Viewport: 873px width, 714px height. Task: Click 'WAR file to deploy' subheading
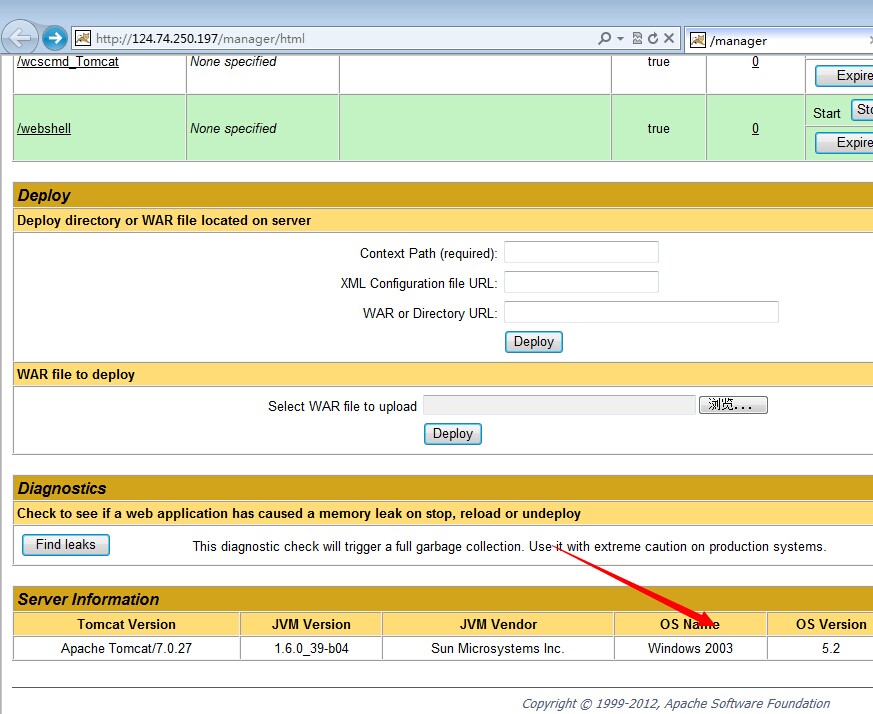pyautogui.click(x=76, y=374)
